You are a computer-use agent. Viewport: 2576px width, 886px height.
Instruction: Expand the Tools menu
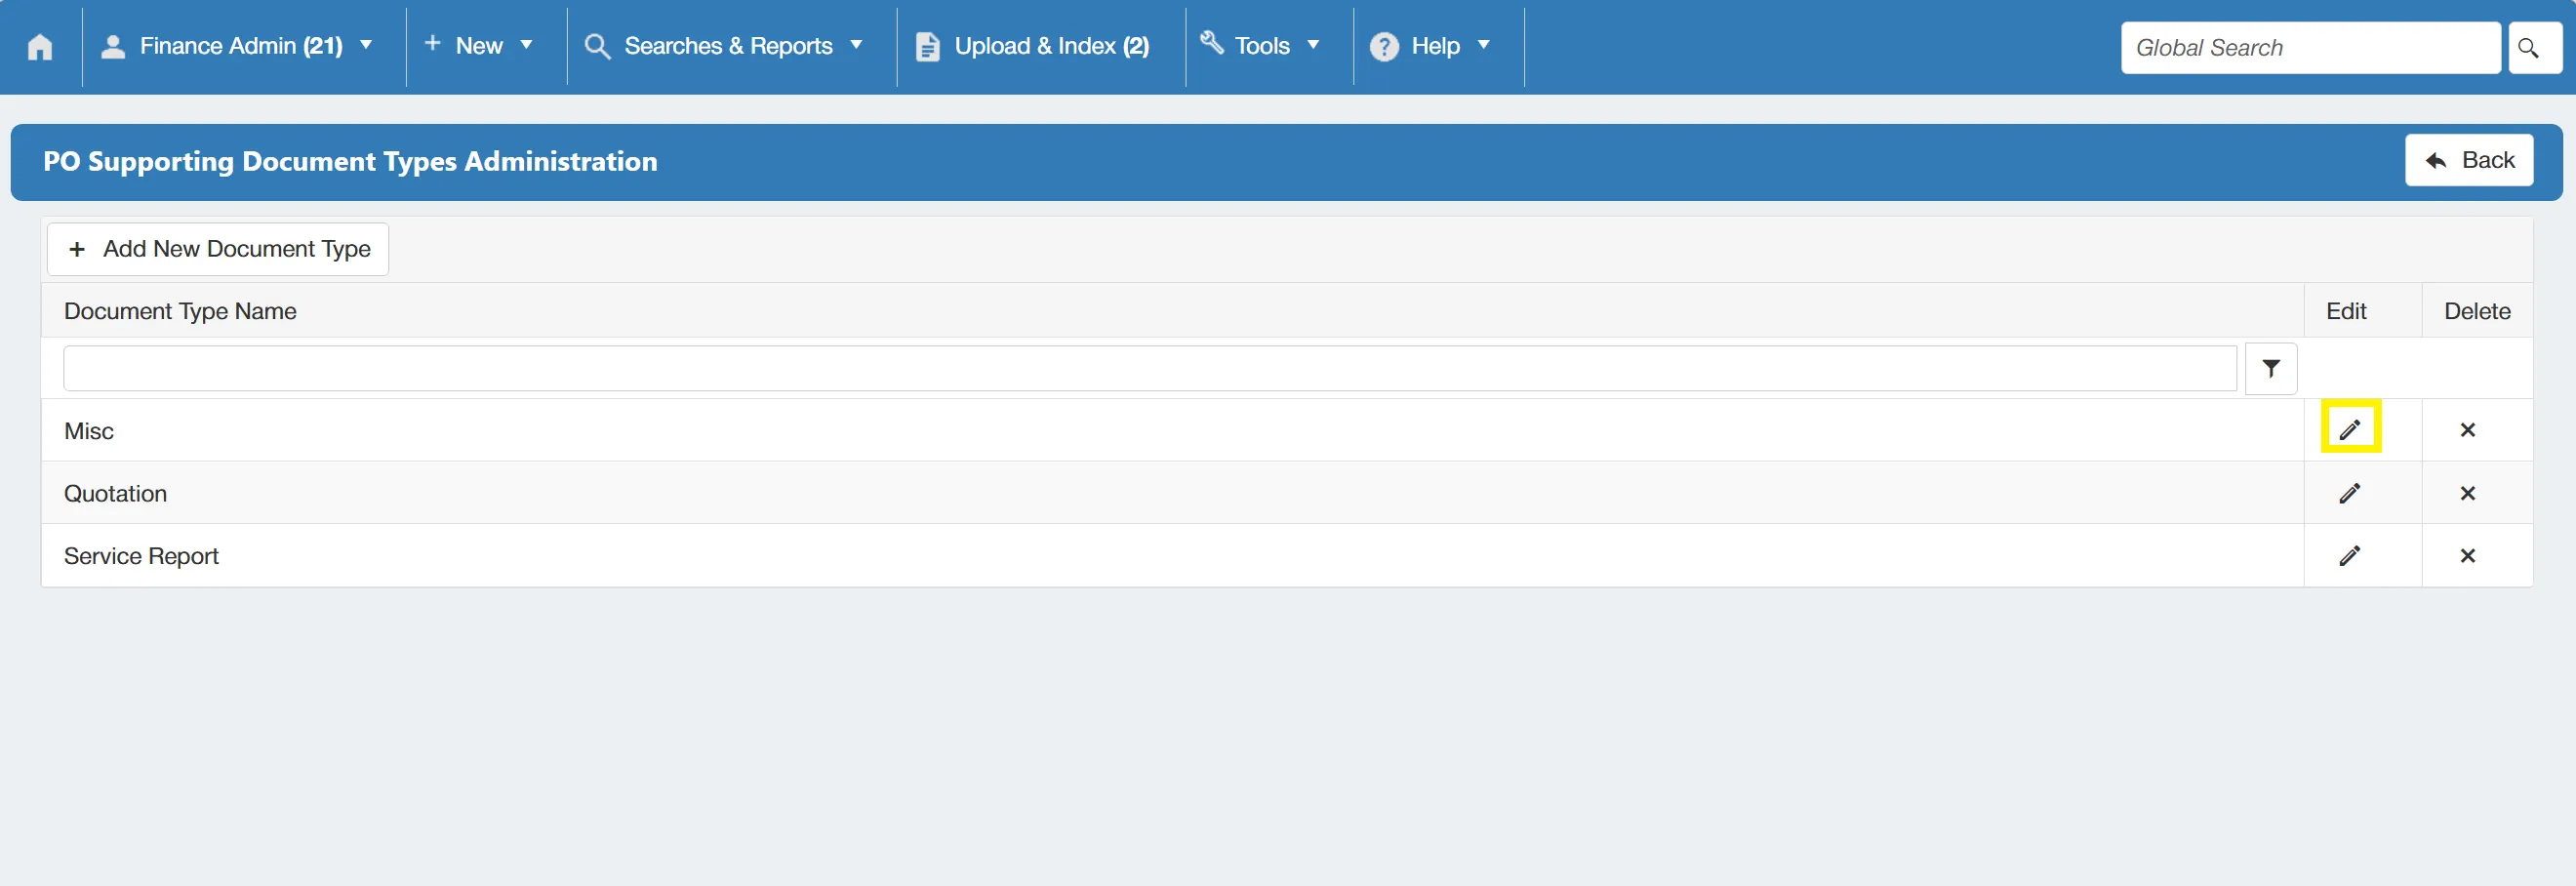(1260, 46)
